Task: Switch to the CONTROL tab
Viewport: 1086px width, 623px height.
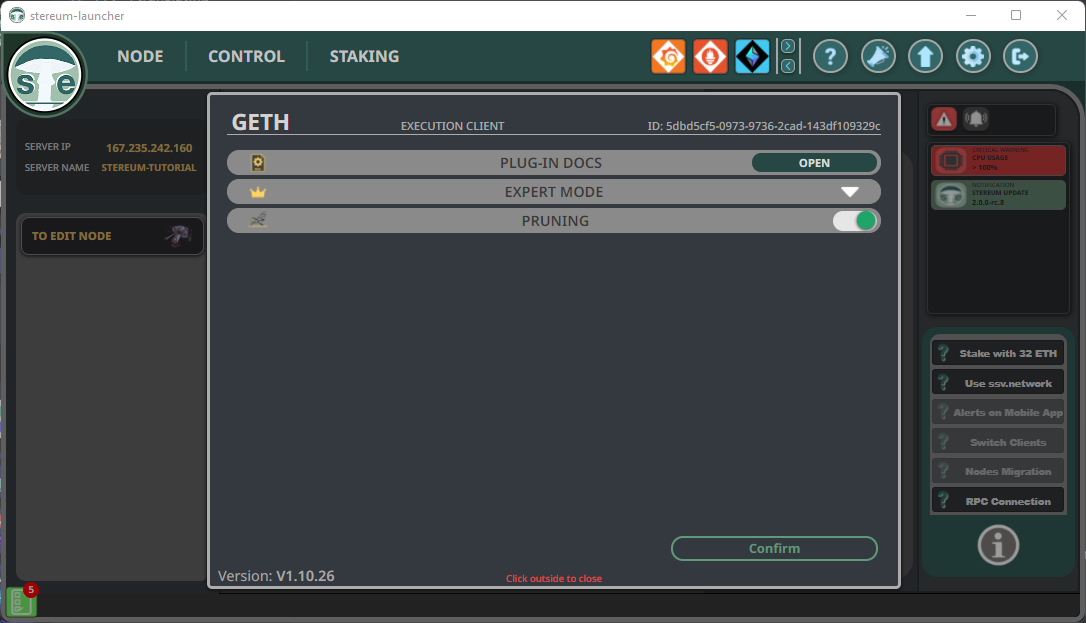Action: pos(247,56)
